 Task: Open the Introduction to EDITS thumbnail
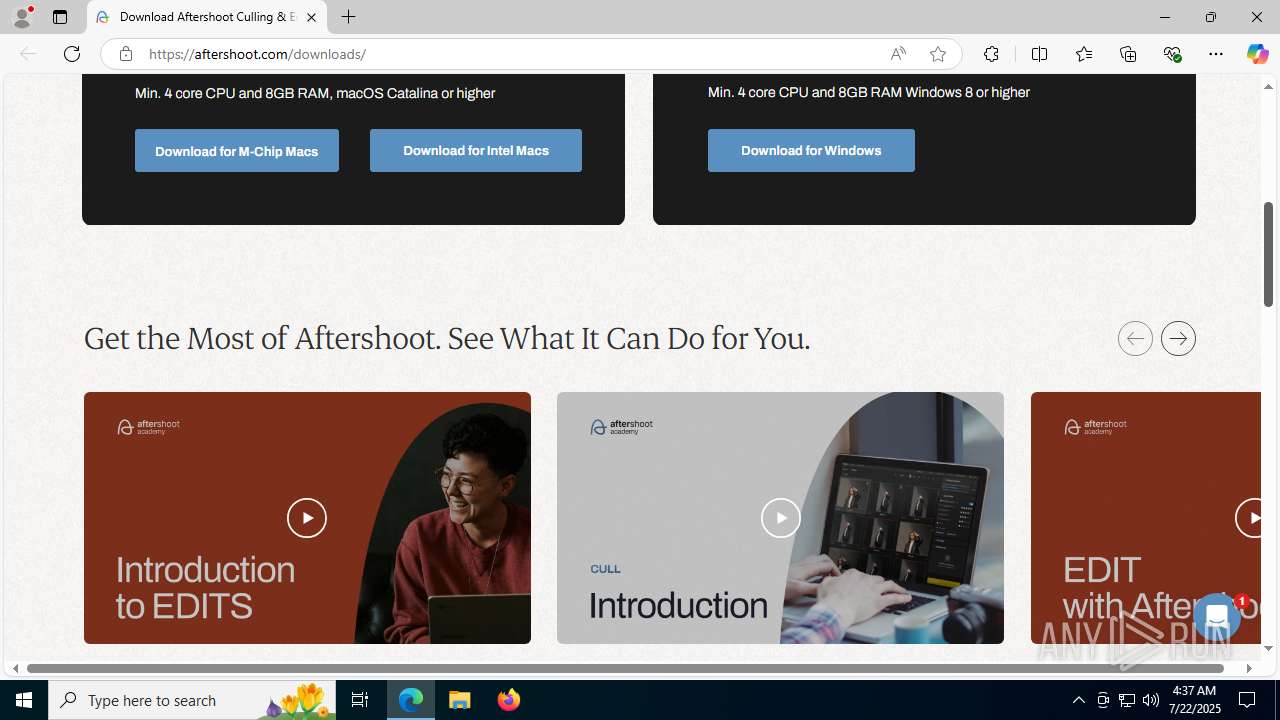pos(307,518)
